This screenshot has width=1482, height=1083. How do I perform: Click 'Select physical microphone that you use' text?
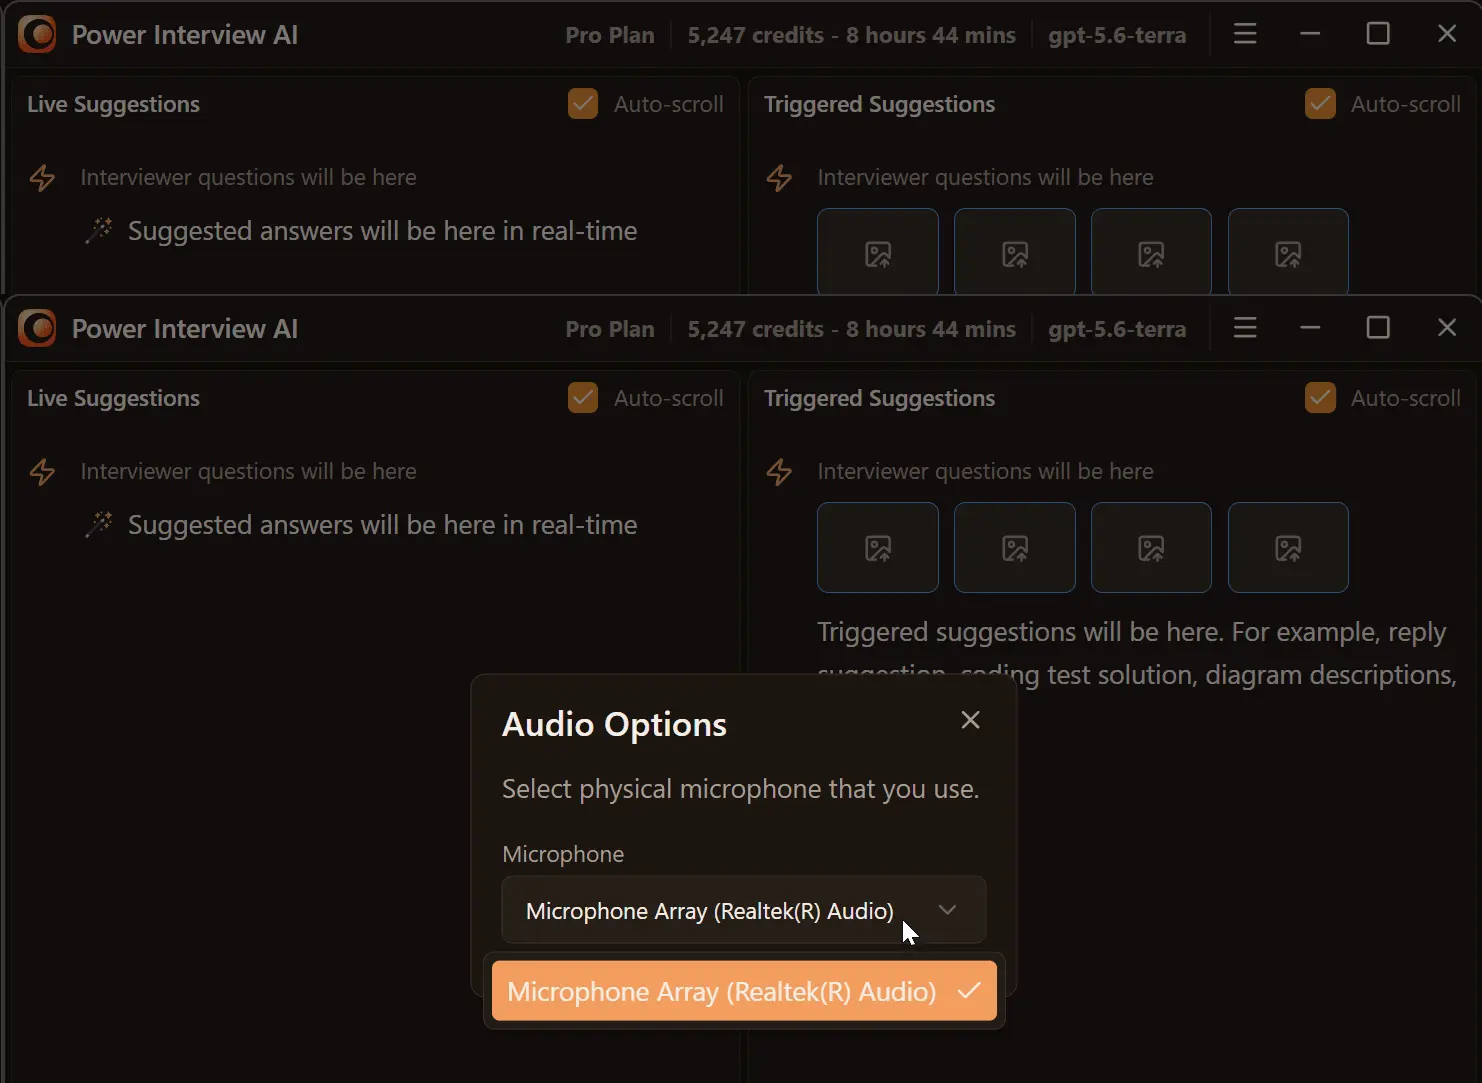click(740, 789)
